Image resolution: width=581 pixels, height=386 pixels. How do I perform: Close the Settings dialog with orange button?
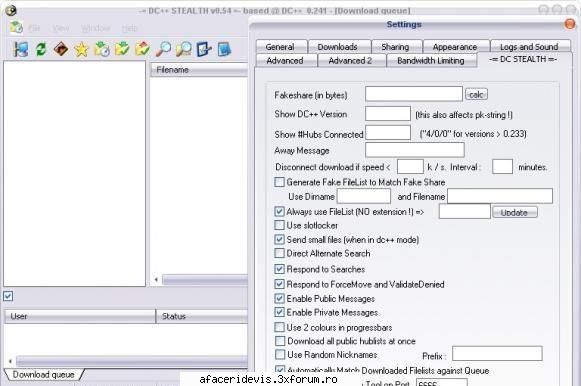pos(570,24)
